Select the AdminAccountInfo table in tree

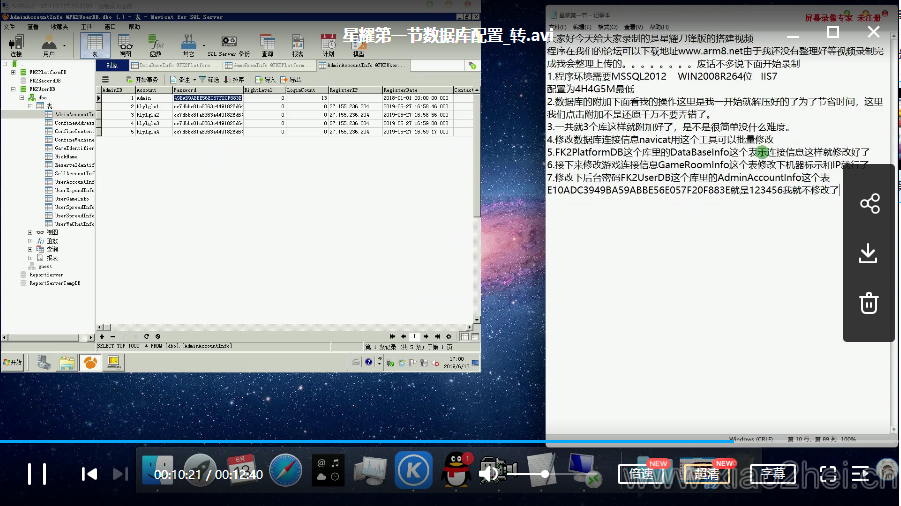(70, 114)
